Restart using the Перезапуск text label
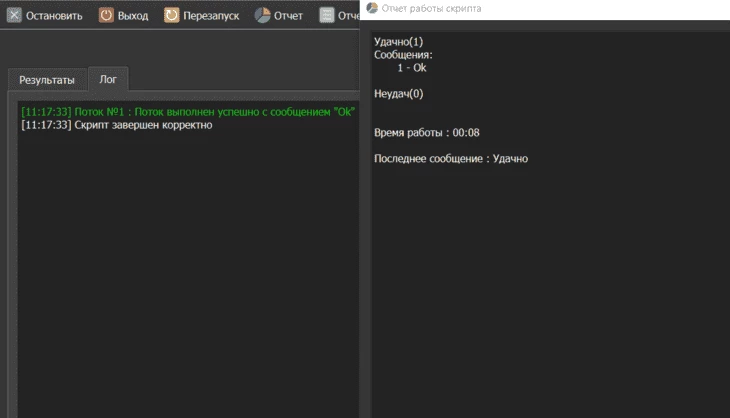The image size is (730, 418). [x=211, y=16]
